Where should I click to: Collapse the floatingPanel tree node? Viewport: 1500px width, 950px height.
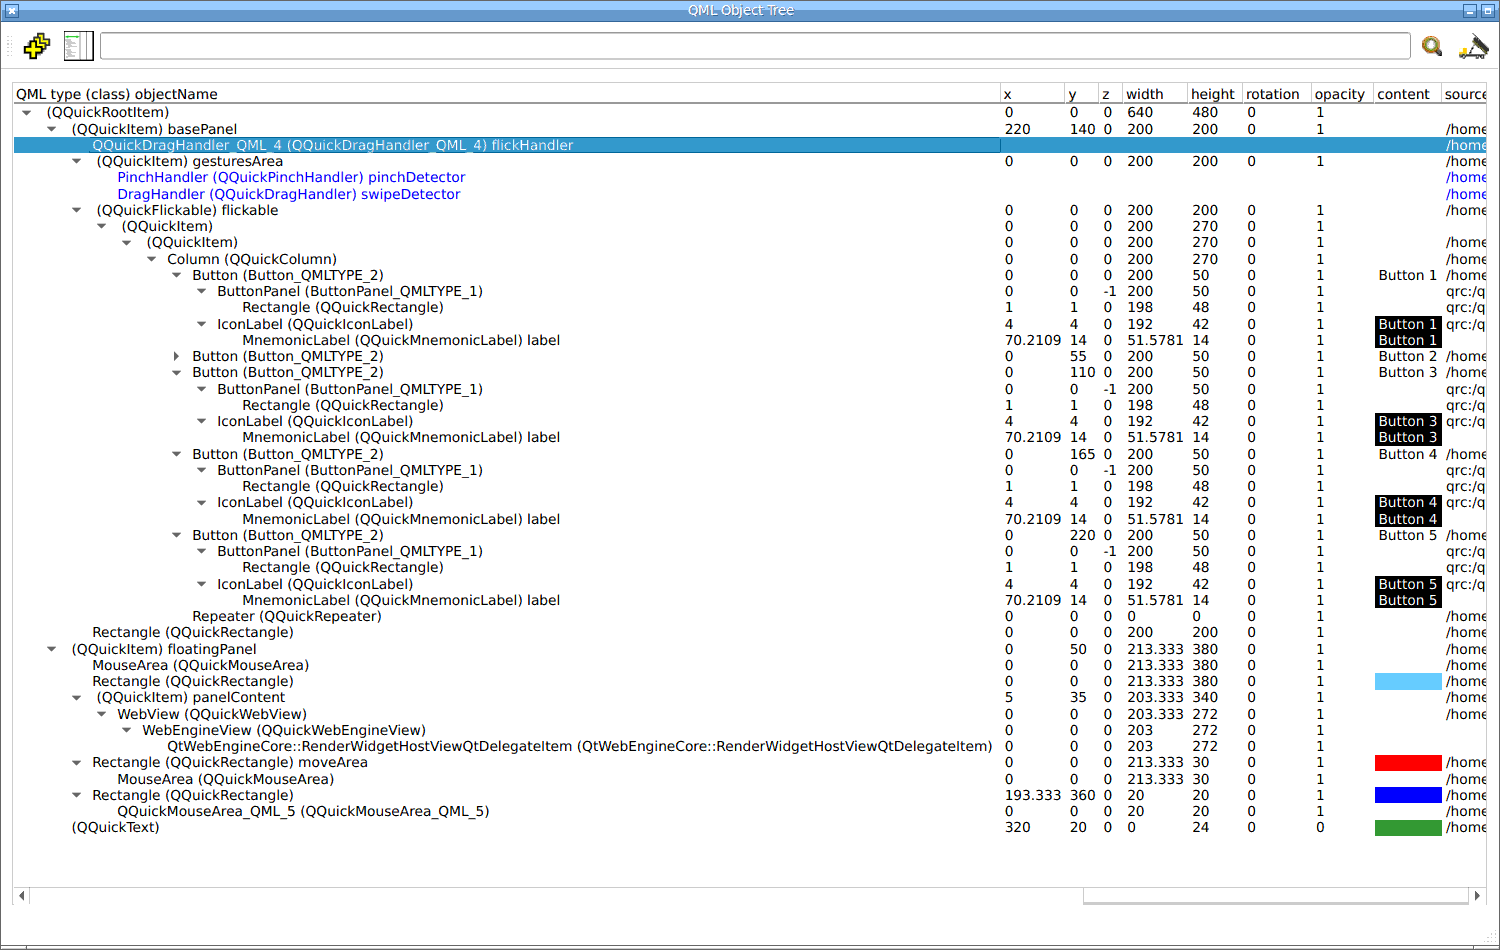coord(52,649)
